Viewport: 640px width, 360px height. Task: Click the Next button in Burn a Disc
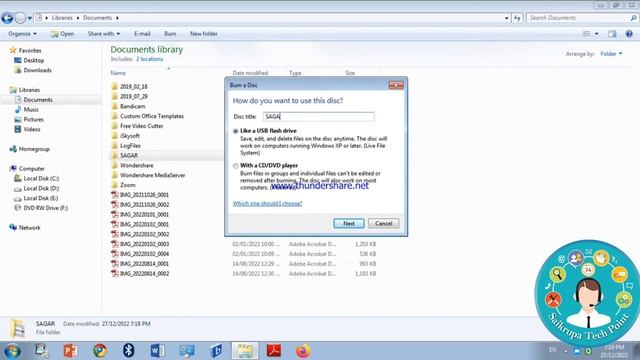(x=349, y=223)
